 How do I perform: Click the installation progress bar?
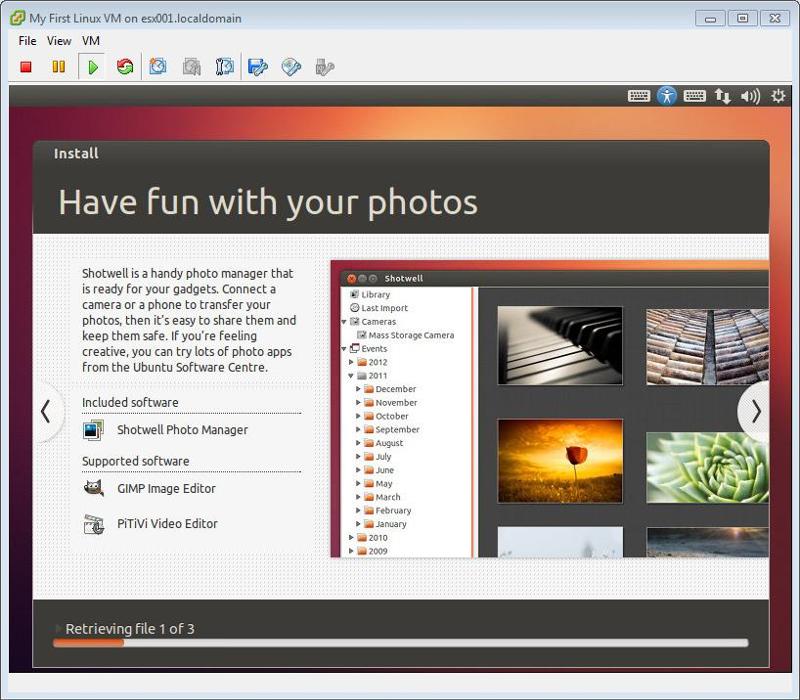(x=401, y=643)
